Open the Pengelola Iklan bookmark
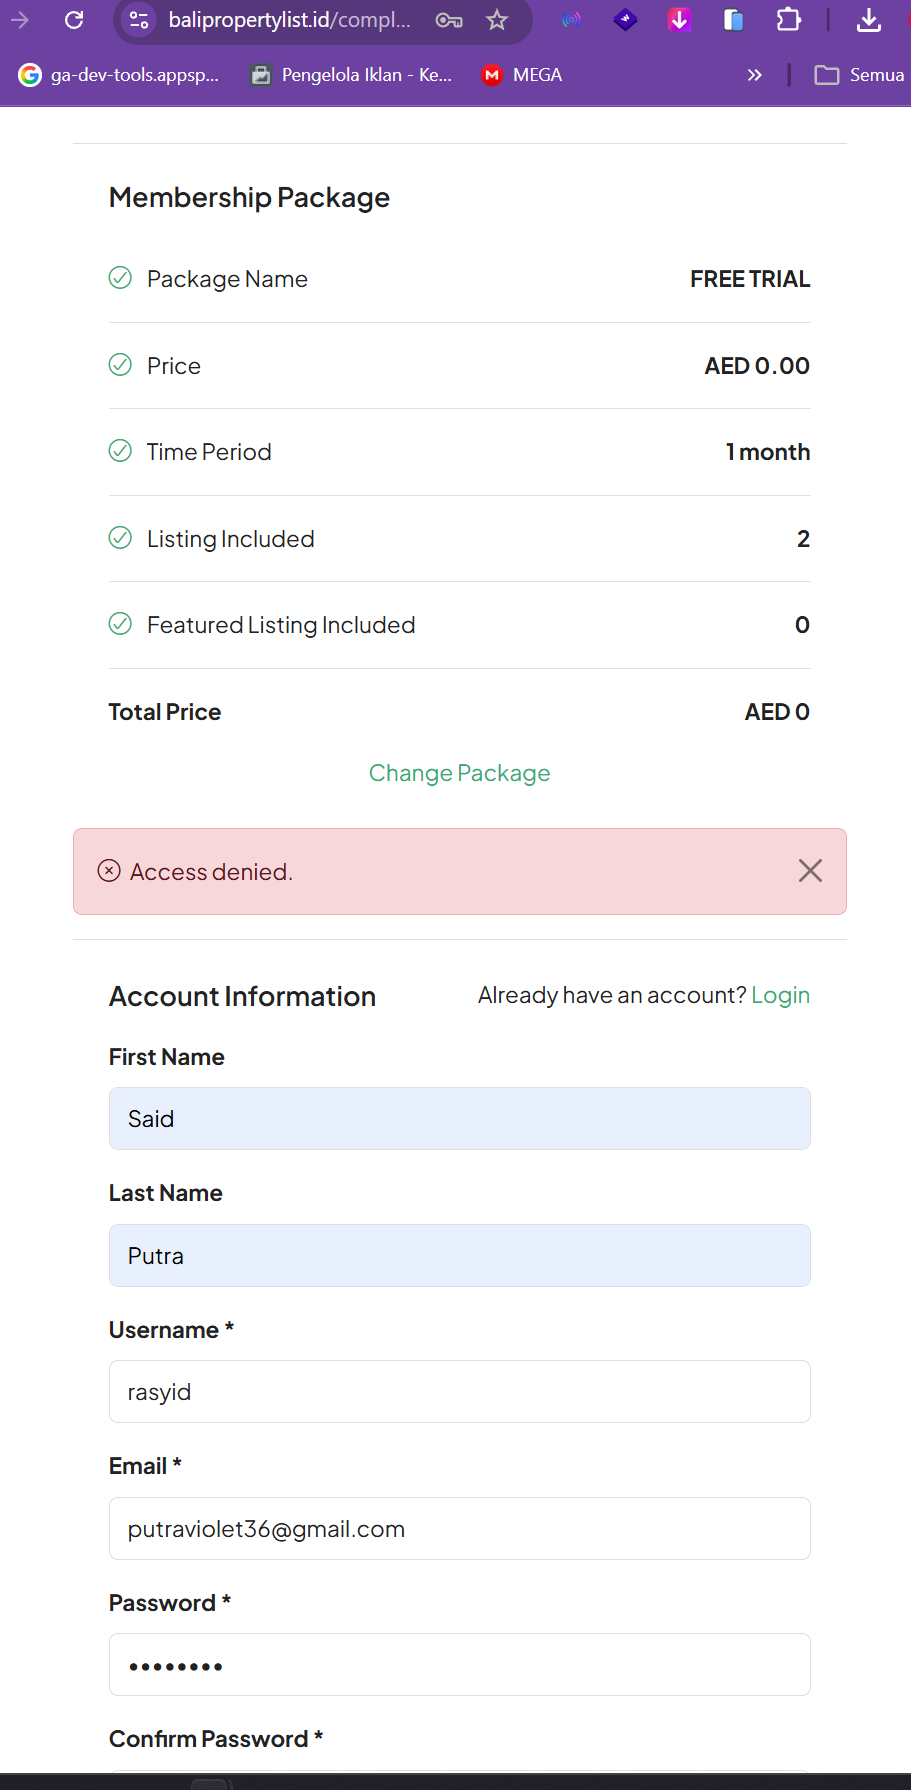 click(x=351, y=75)
